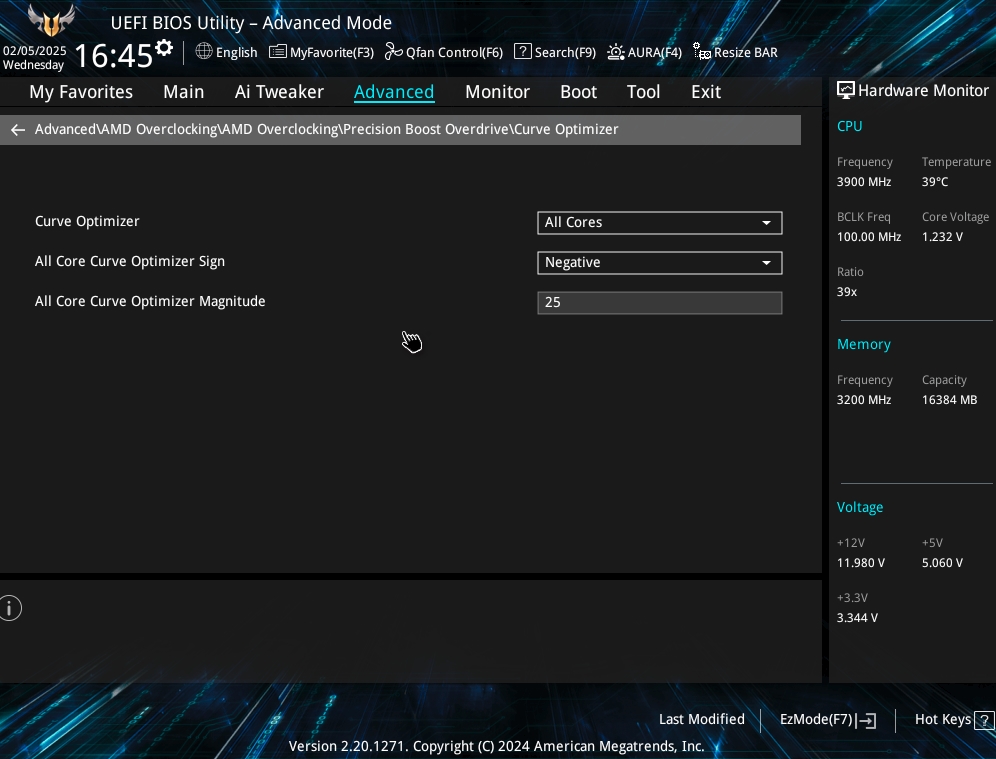Click +12V reading 11.980 V
Screen dimensions: 996x759
[861, 563]
